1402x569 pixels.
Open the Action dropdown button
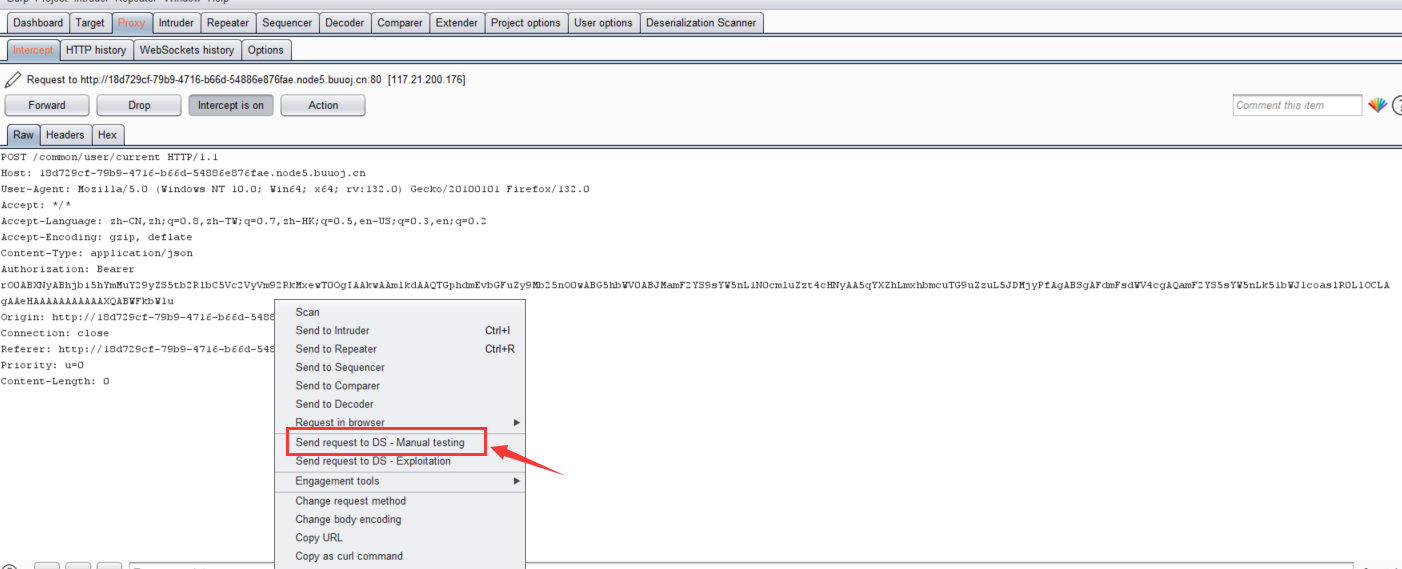(x=322, y=105)
